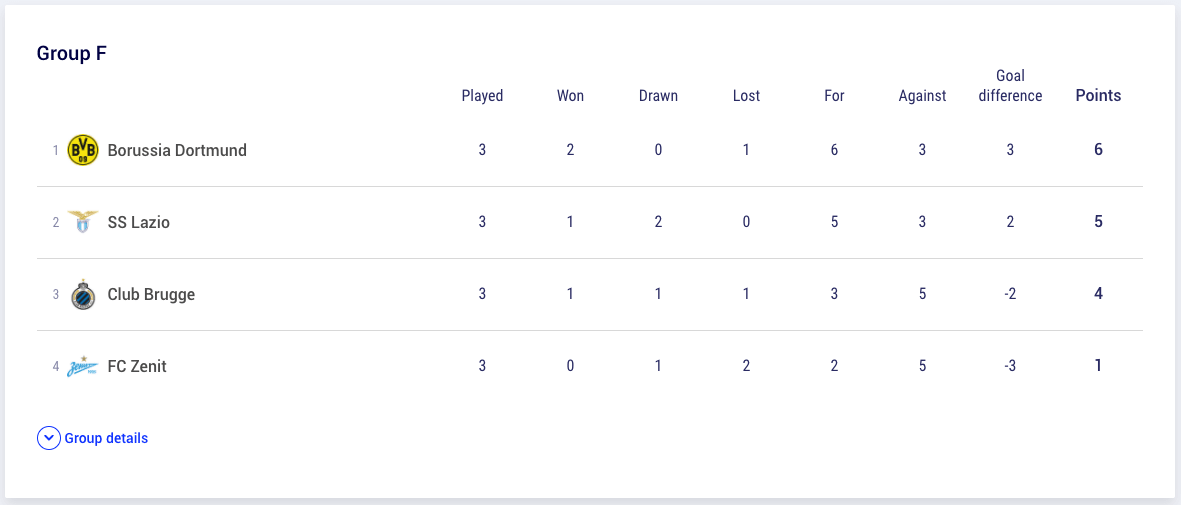
Task: Click the SS Lazio eagle crest
Action: tap(83, 222)
